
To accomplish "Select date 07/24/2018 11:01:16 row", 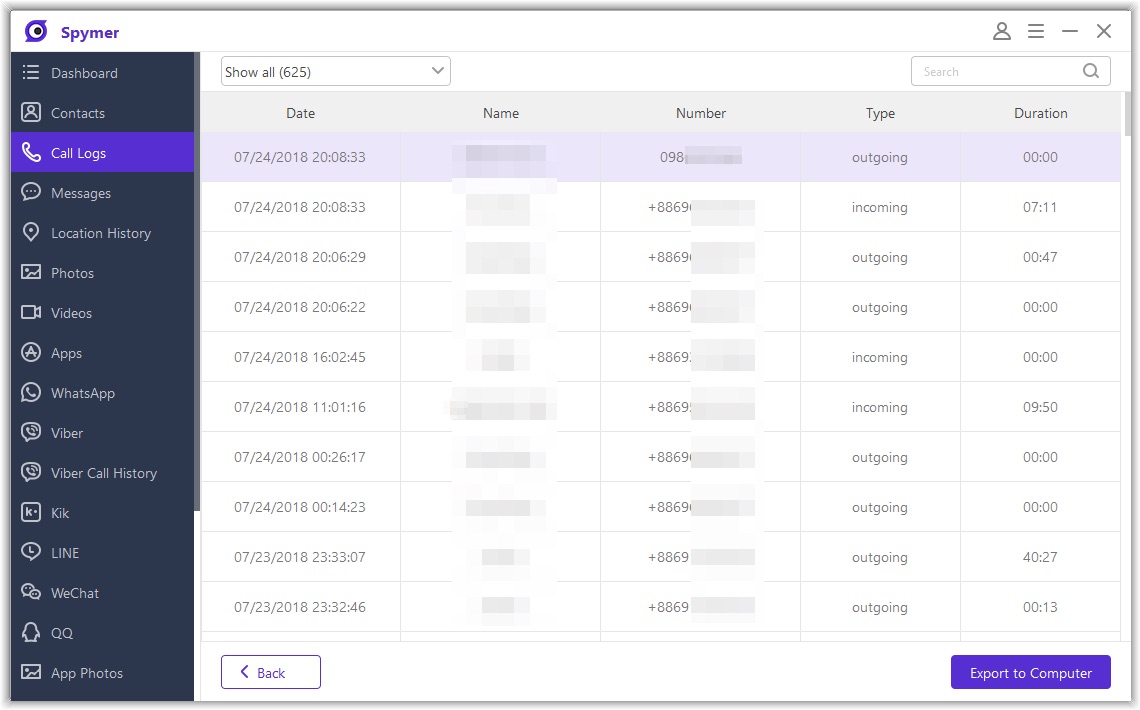I will point(660,407).
